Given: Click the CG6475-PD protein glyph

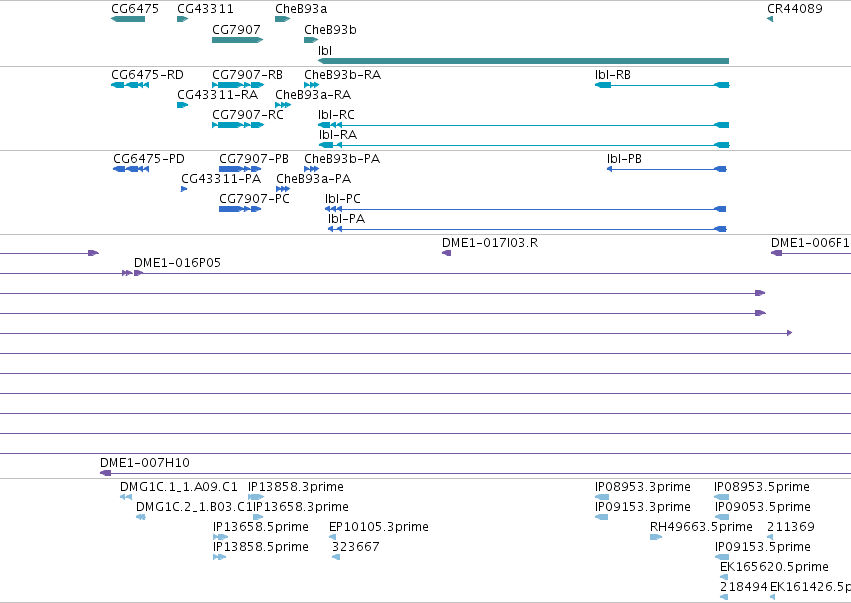Looking at the screenshot, I should point(131,169).
